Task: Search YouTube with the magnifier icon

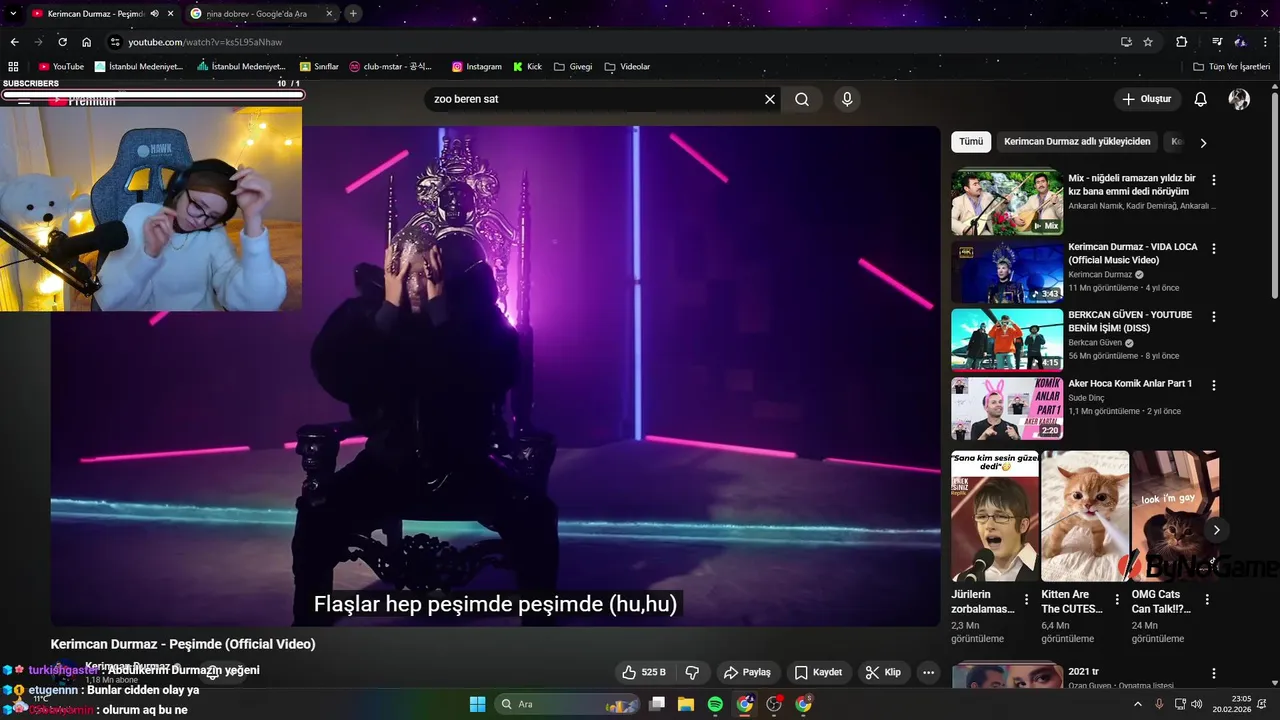Action: pos(802,99)
